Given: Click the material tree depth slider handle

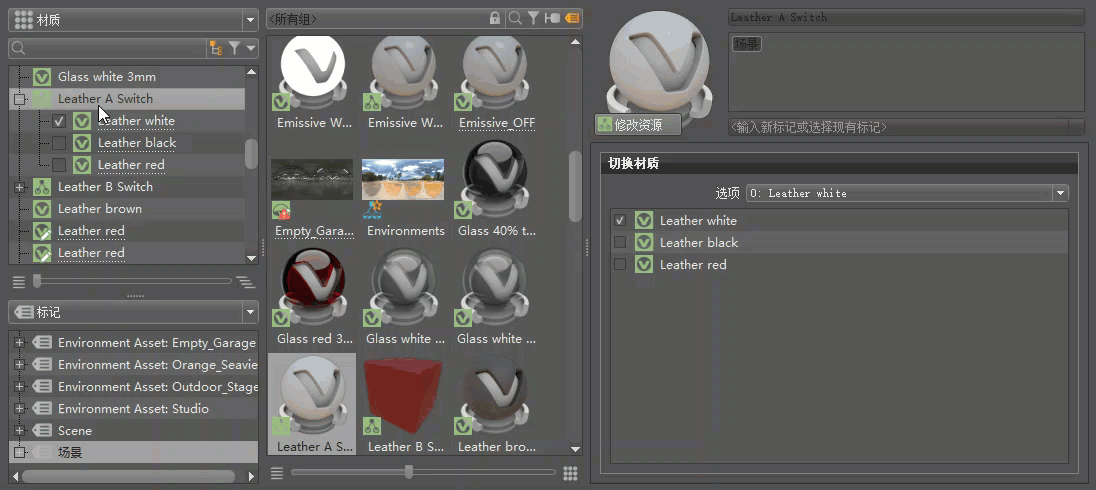Looking at the screenshot, I should point(37,281).
